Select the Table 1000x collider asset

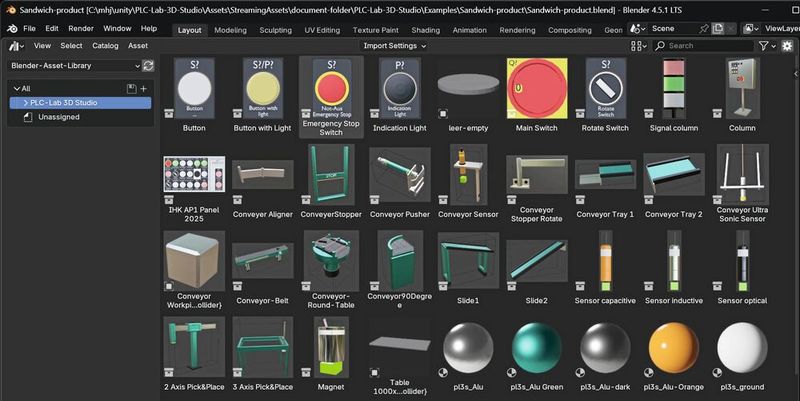pyautogui.click(x=399, y=356)
